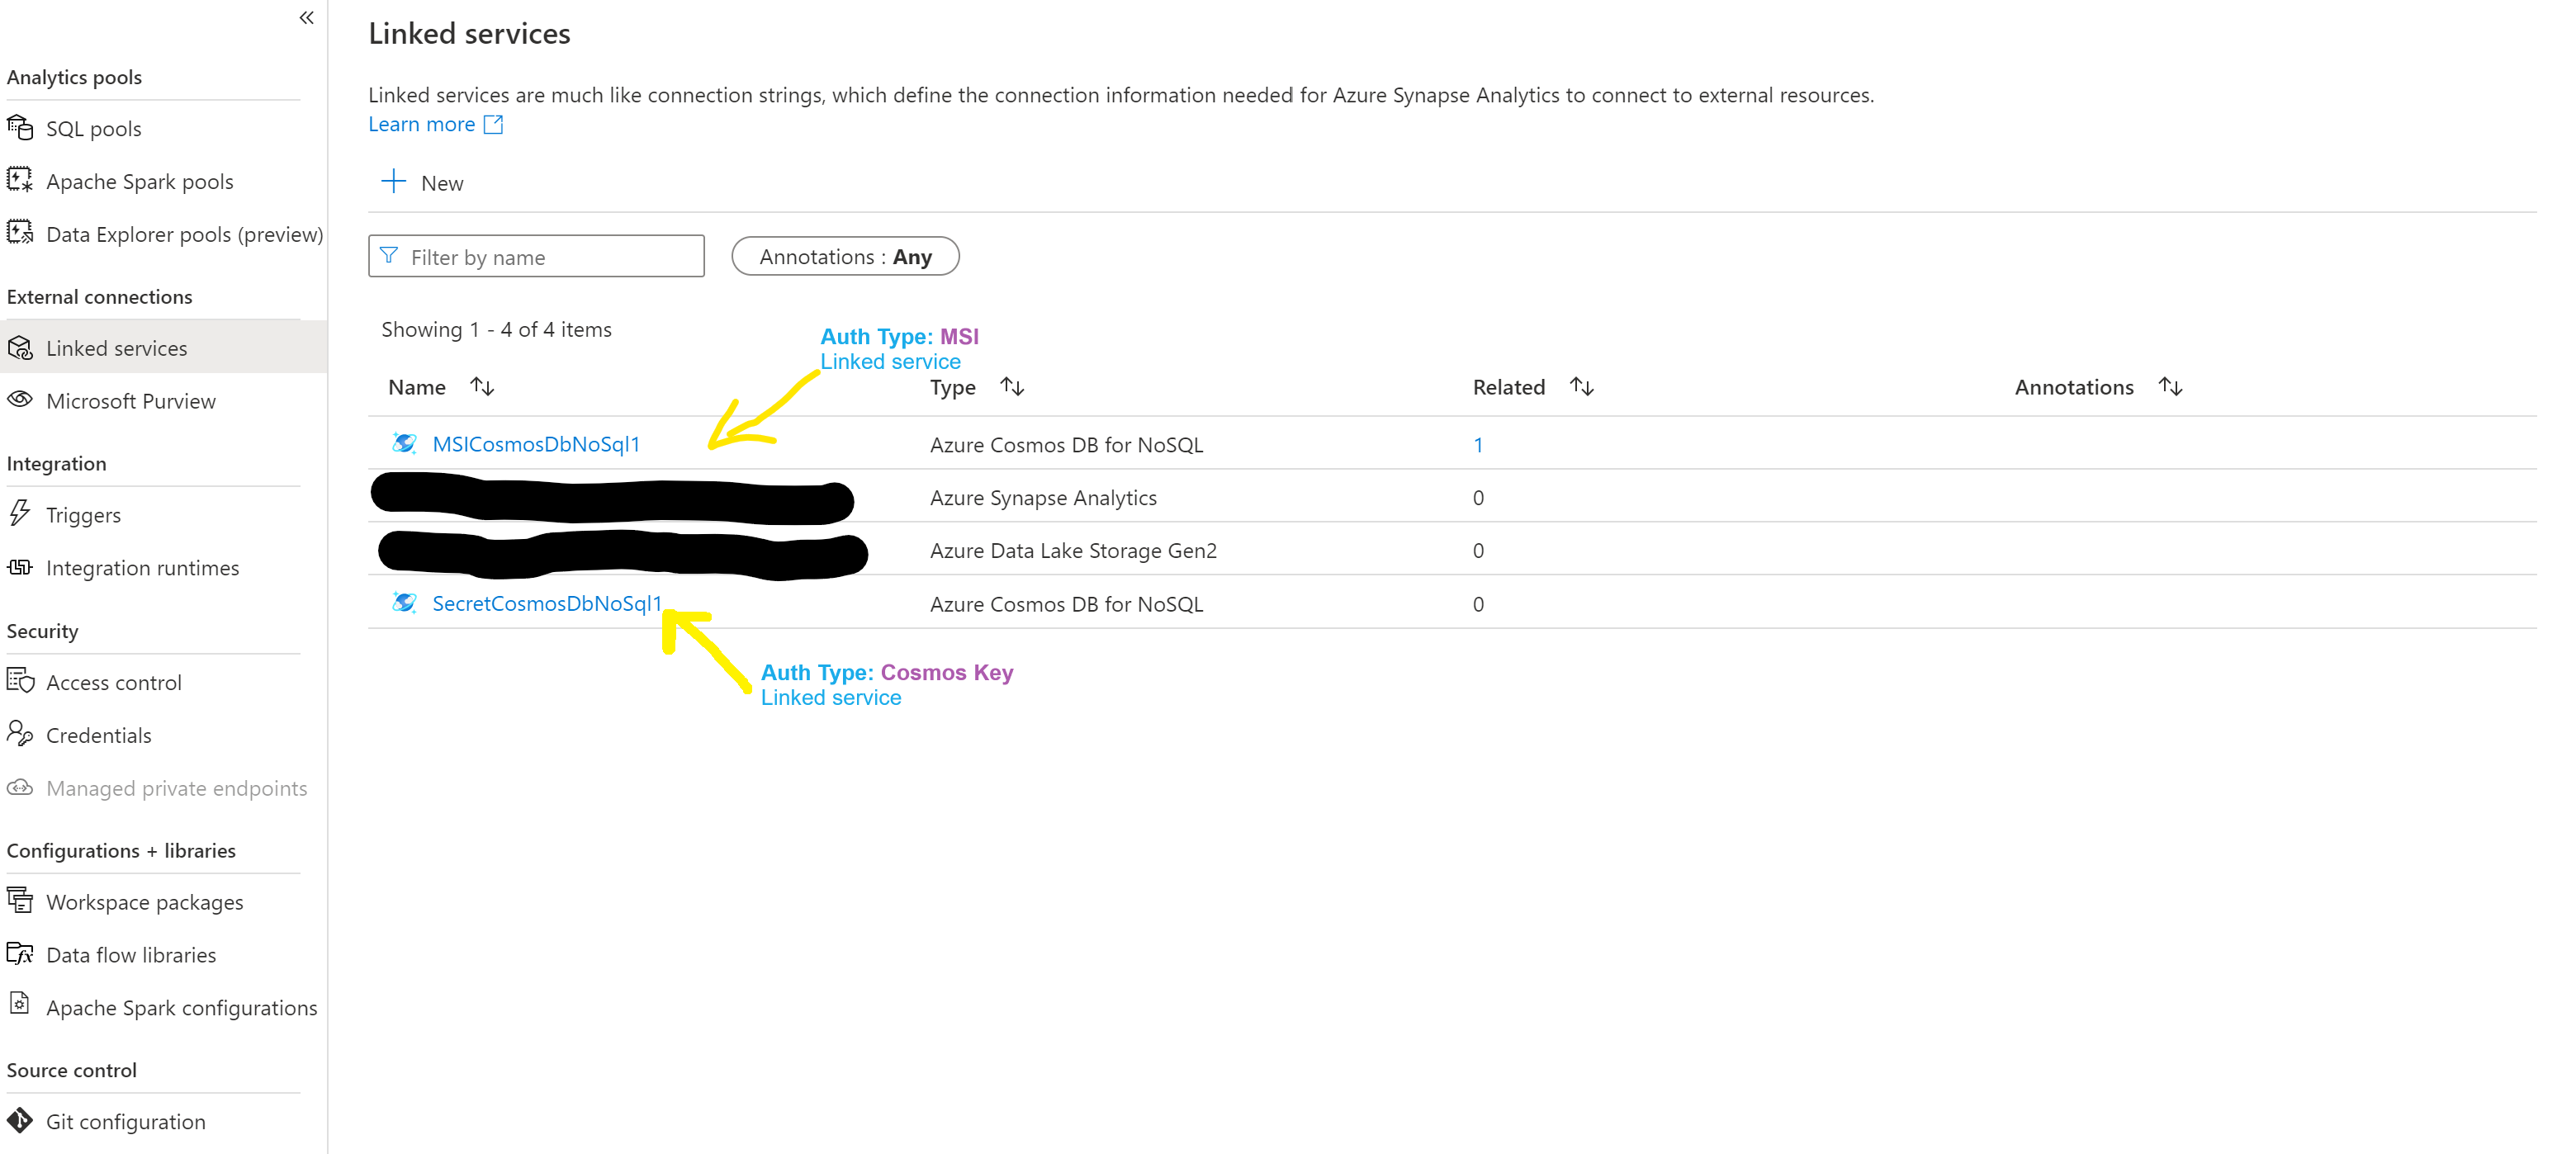Viewport: 2576px width, 1154px height.
Task: Go to Integration runtimes
Action: [142, 568]
